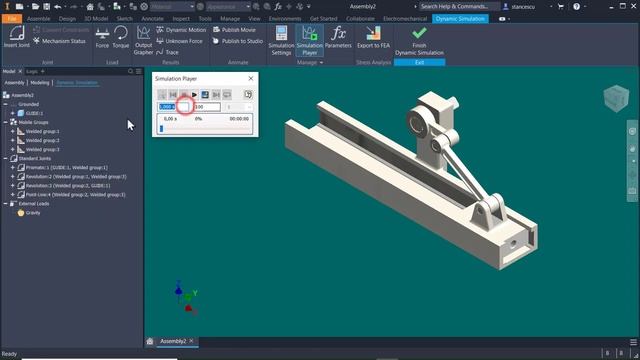Open the Material dropdown
Viewport: 640px width, 360px height.
[x=172, y=7]
